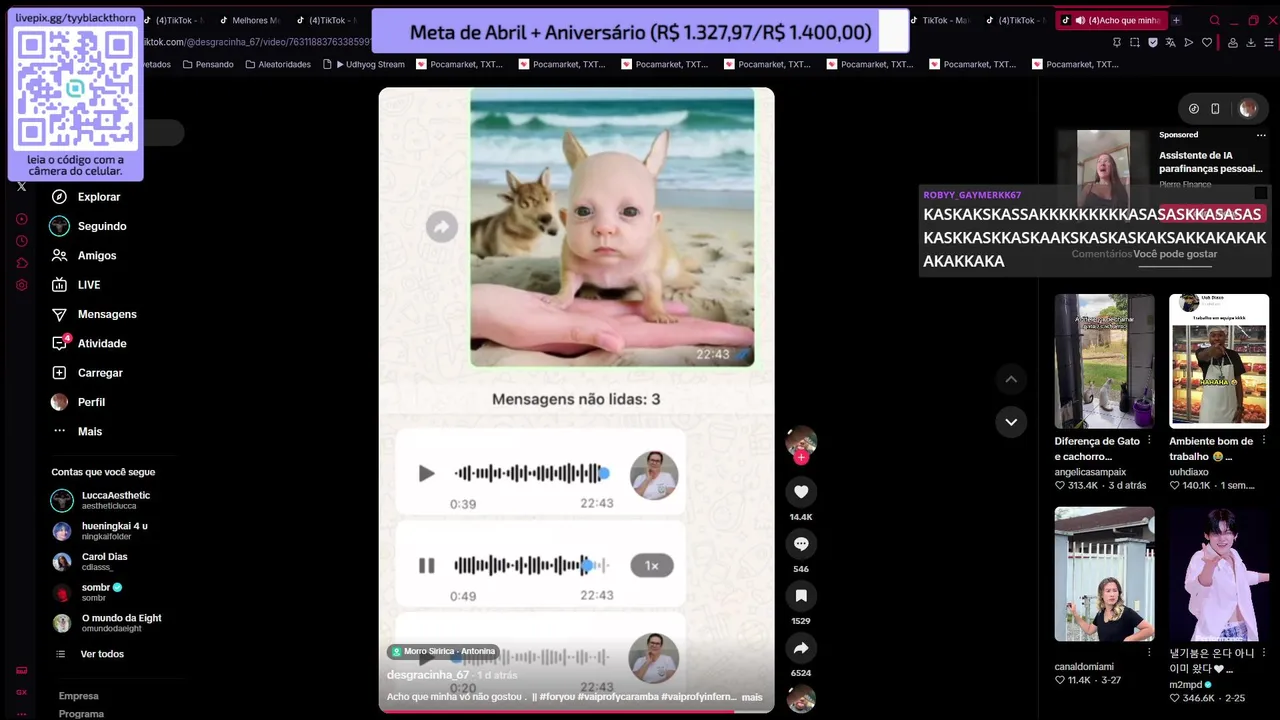Open desgracinha_67 creator profile link
1280x720 pixels.
[x=428, y=675]
